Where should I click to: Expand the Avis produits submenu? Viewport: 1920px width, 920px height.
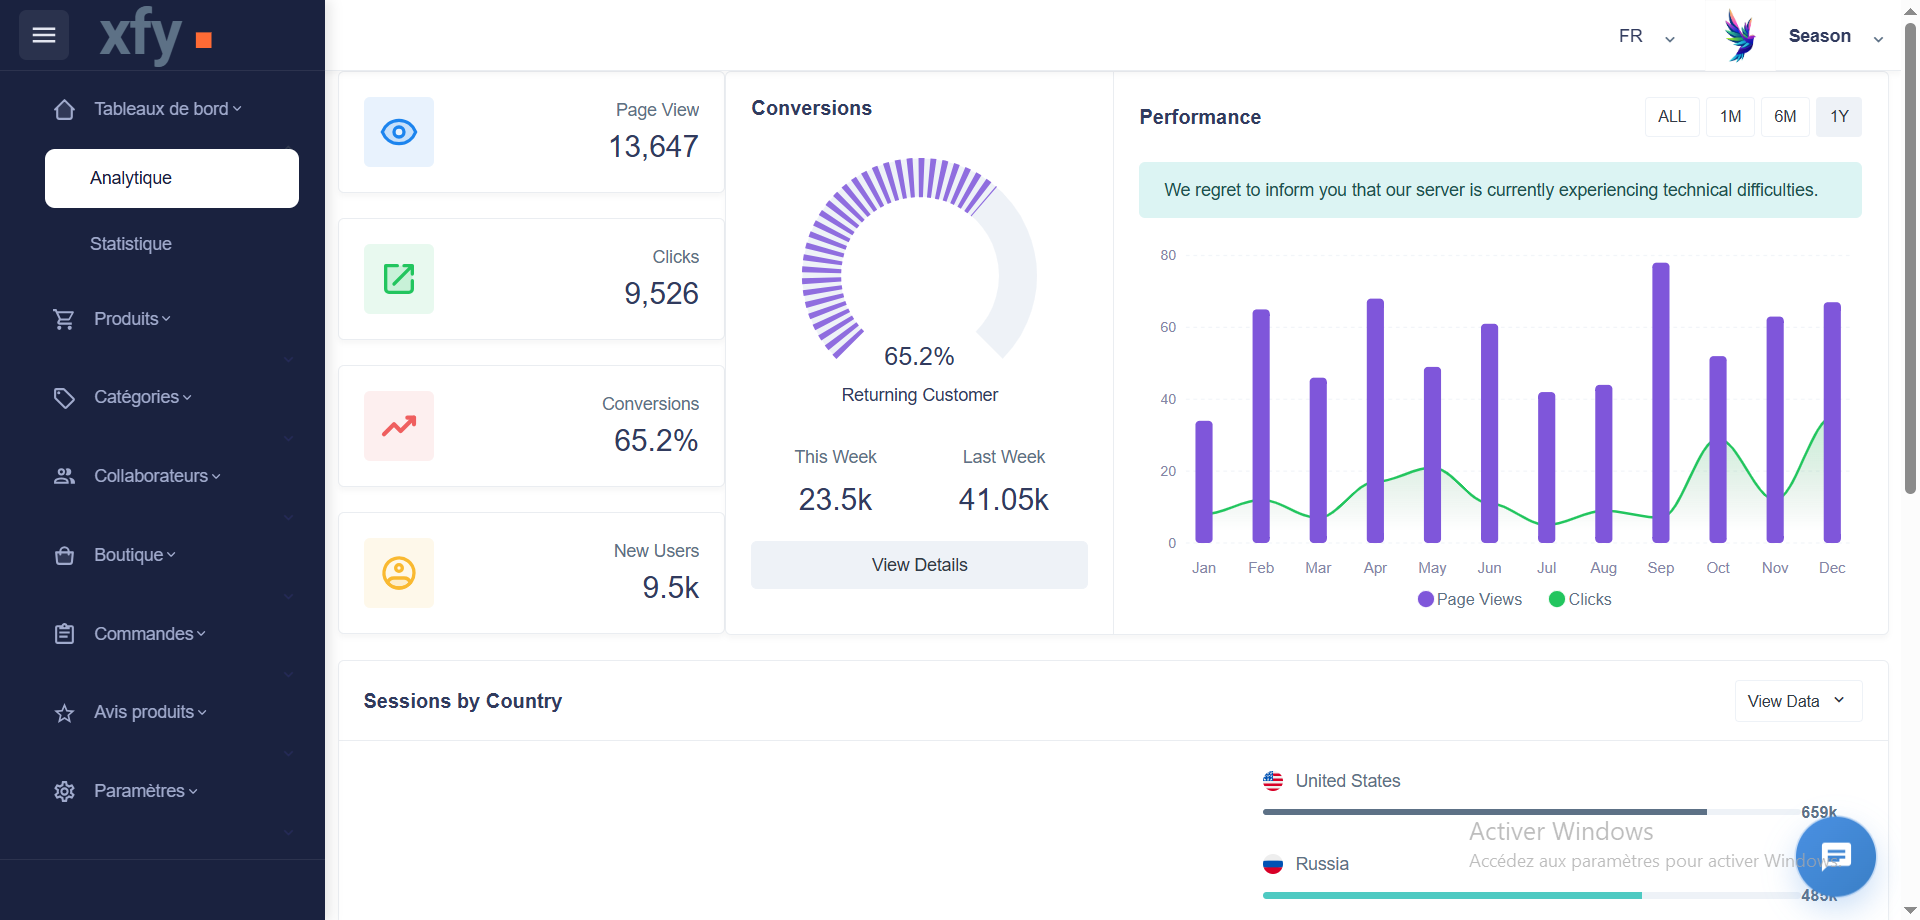pyautogui.click(x=150, y=712)
